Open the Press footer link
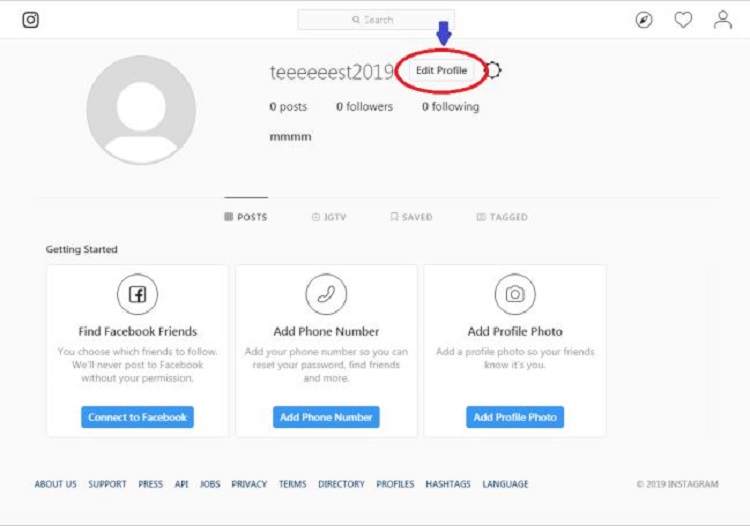 (x=151, y=484)
